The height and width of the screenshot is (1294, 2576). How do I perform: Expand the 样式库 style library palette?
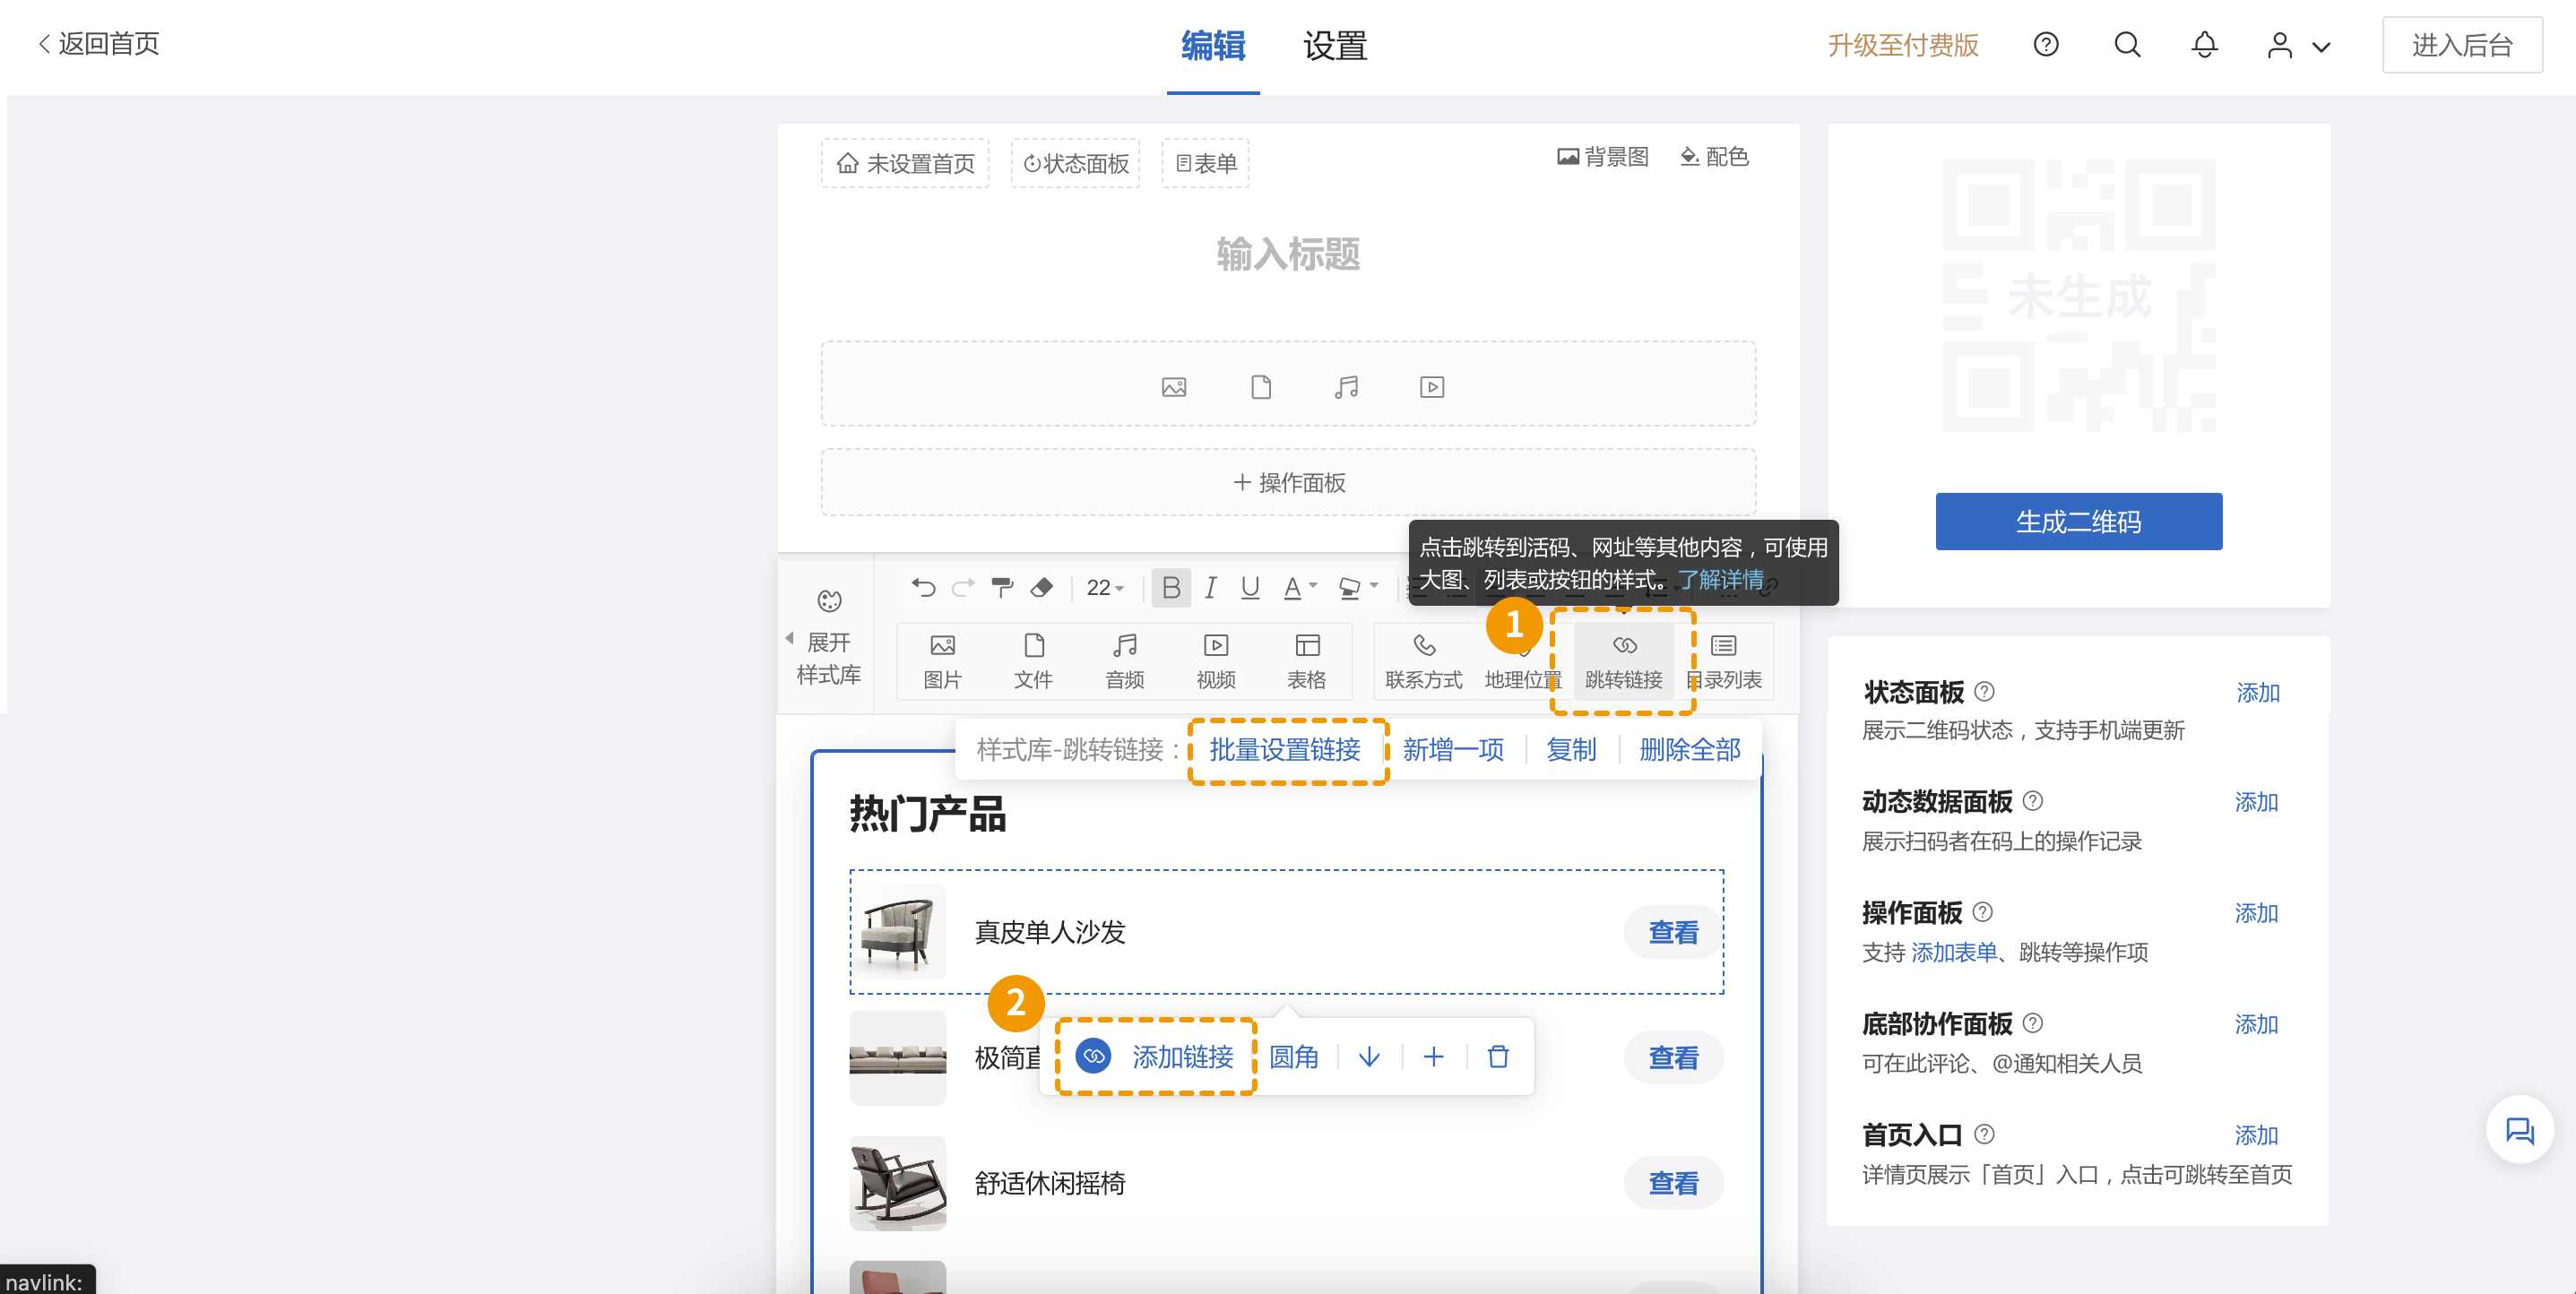click(x=828, y=637)
